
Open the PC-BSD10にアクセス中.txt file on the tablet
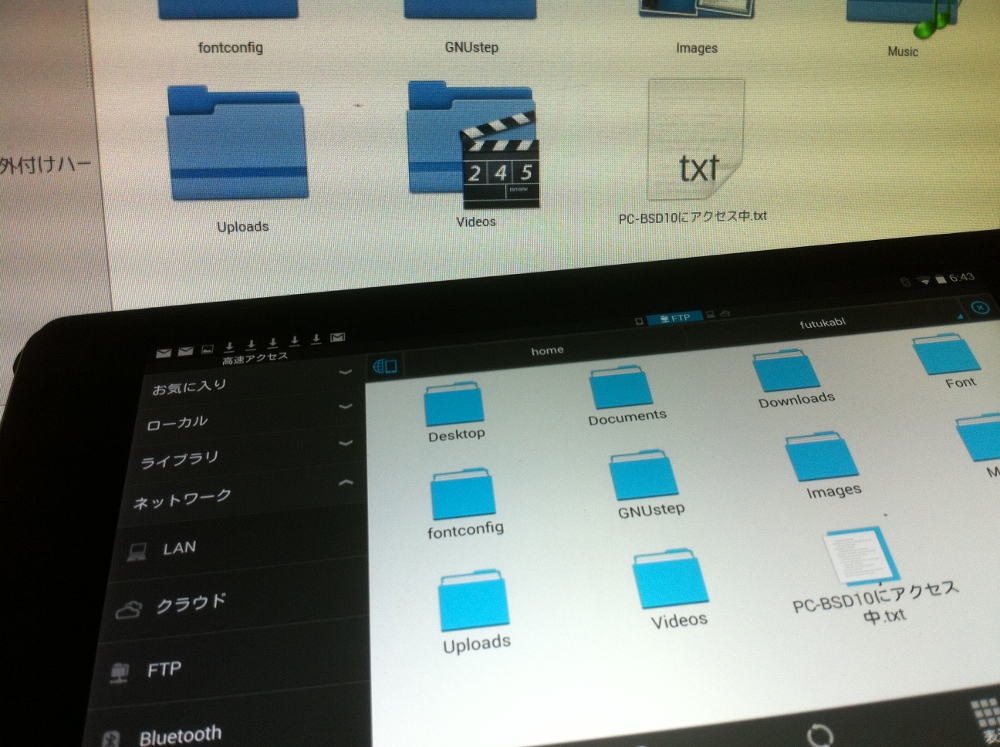tap(861, 556)
